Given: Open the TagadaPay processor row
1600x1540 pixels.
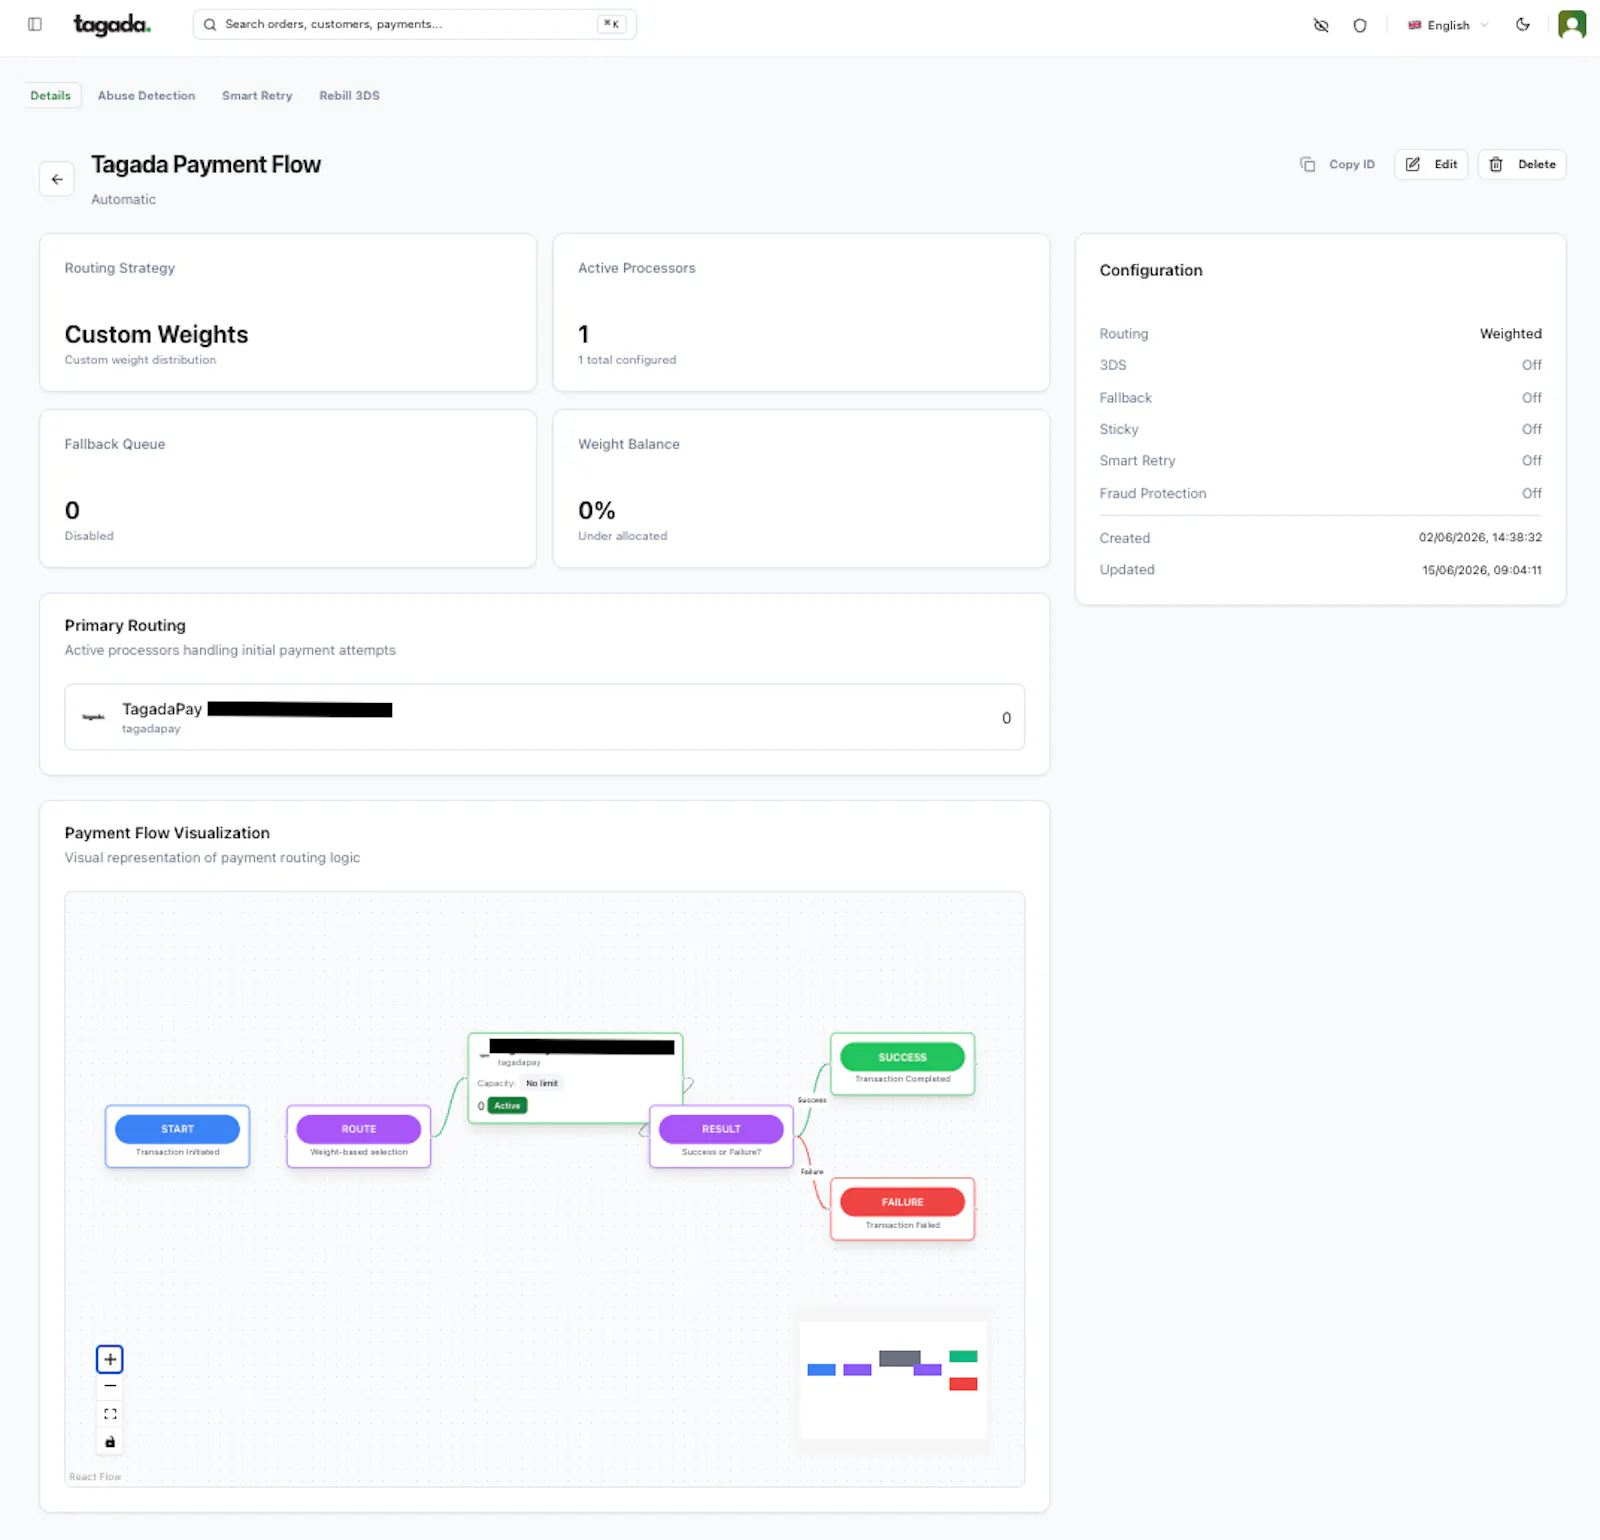Looking at the screenshot, I should (x=545, y=717).
